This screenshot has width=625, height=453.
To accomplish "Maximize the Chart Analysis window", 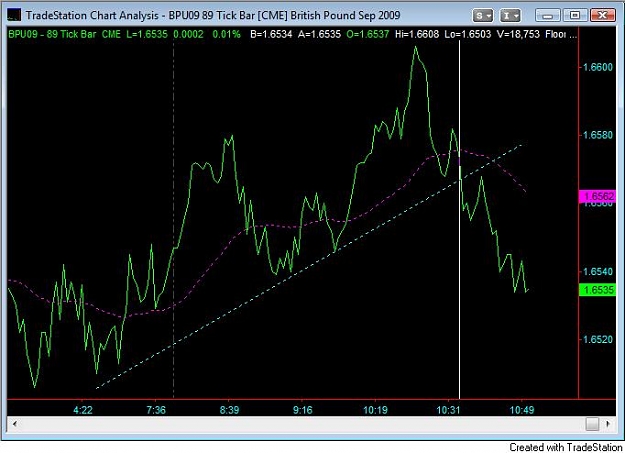I will [575, 16].
